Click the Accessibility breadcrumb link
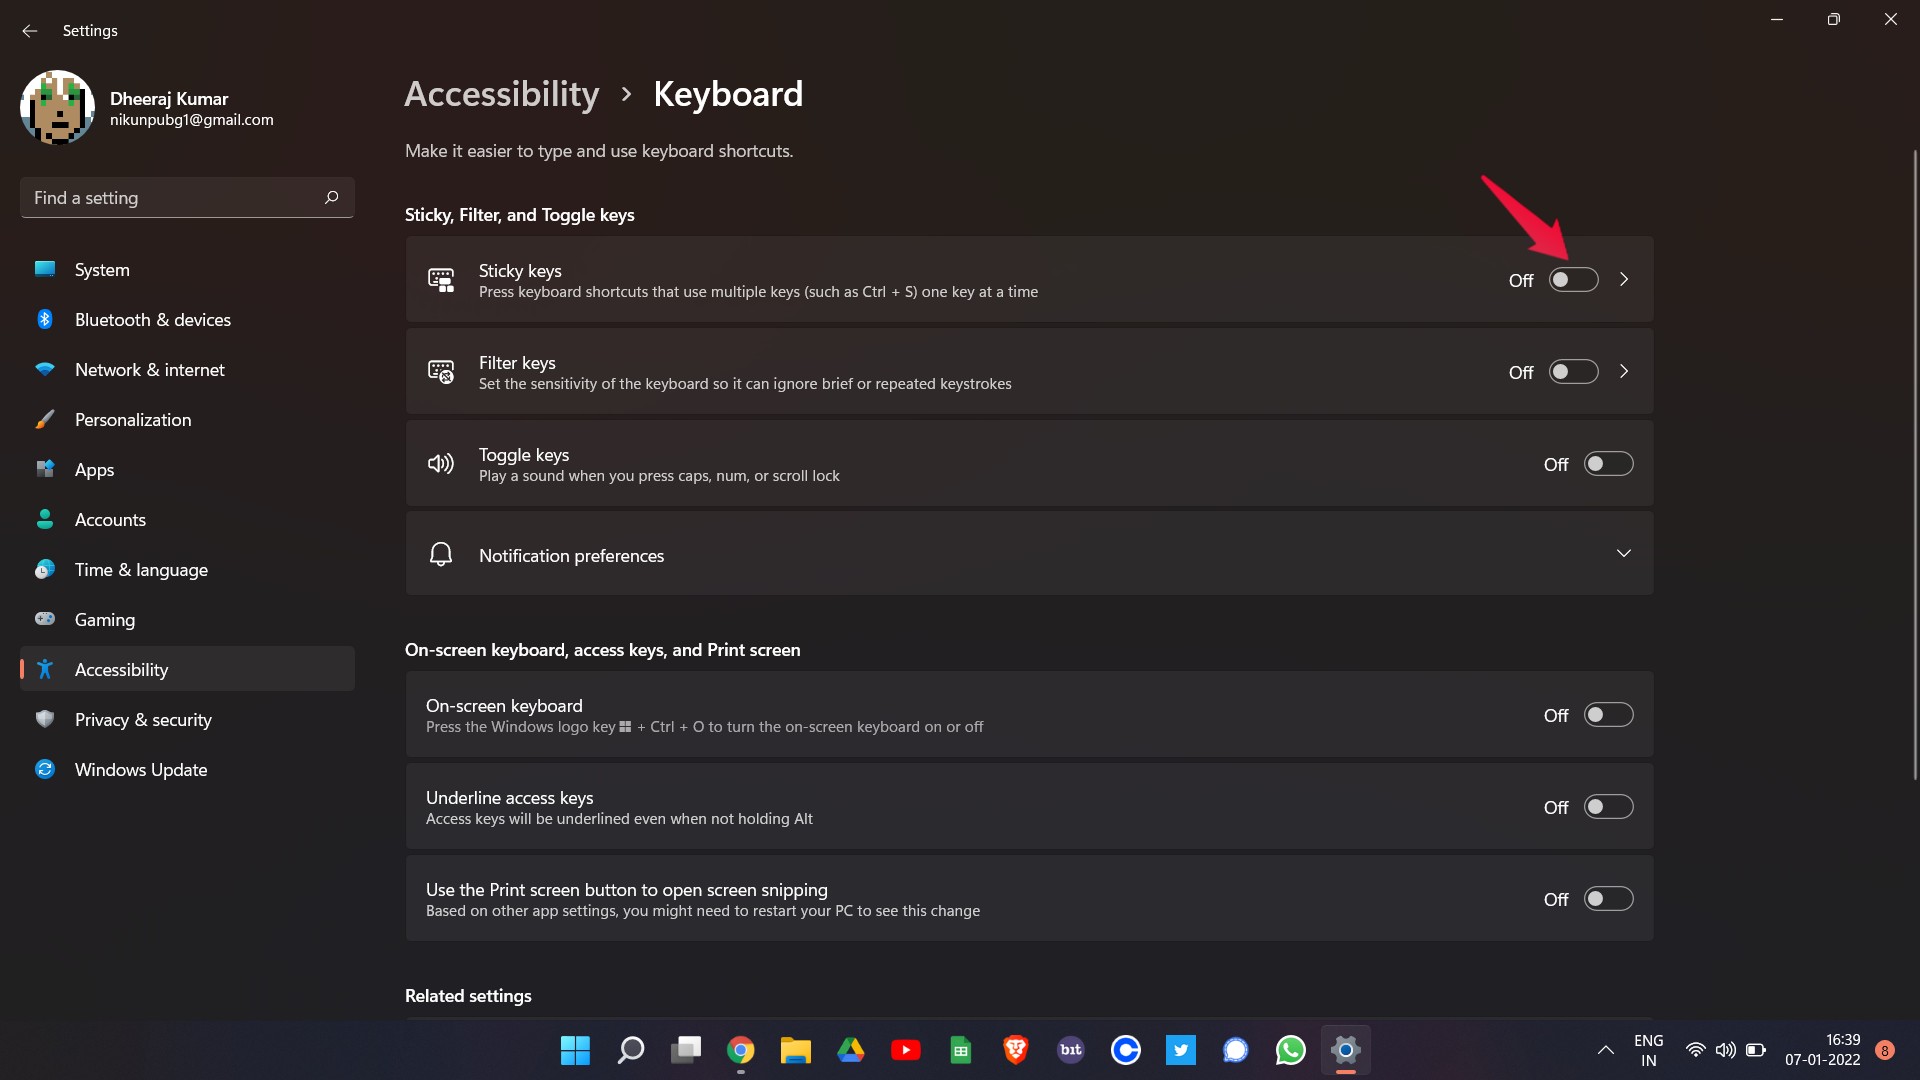 point(501,94)
